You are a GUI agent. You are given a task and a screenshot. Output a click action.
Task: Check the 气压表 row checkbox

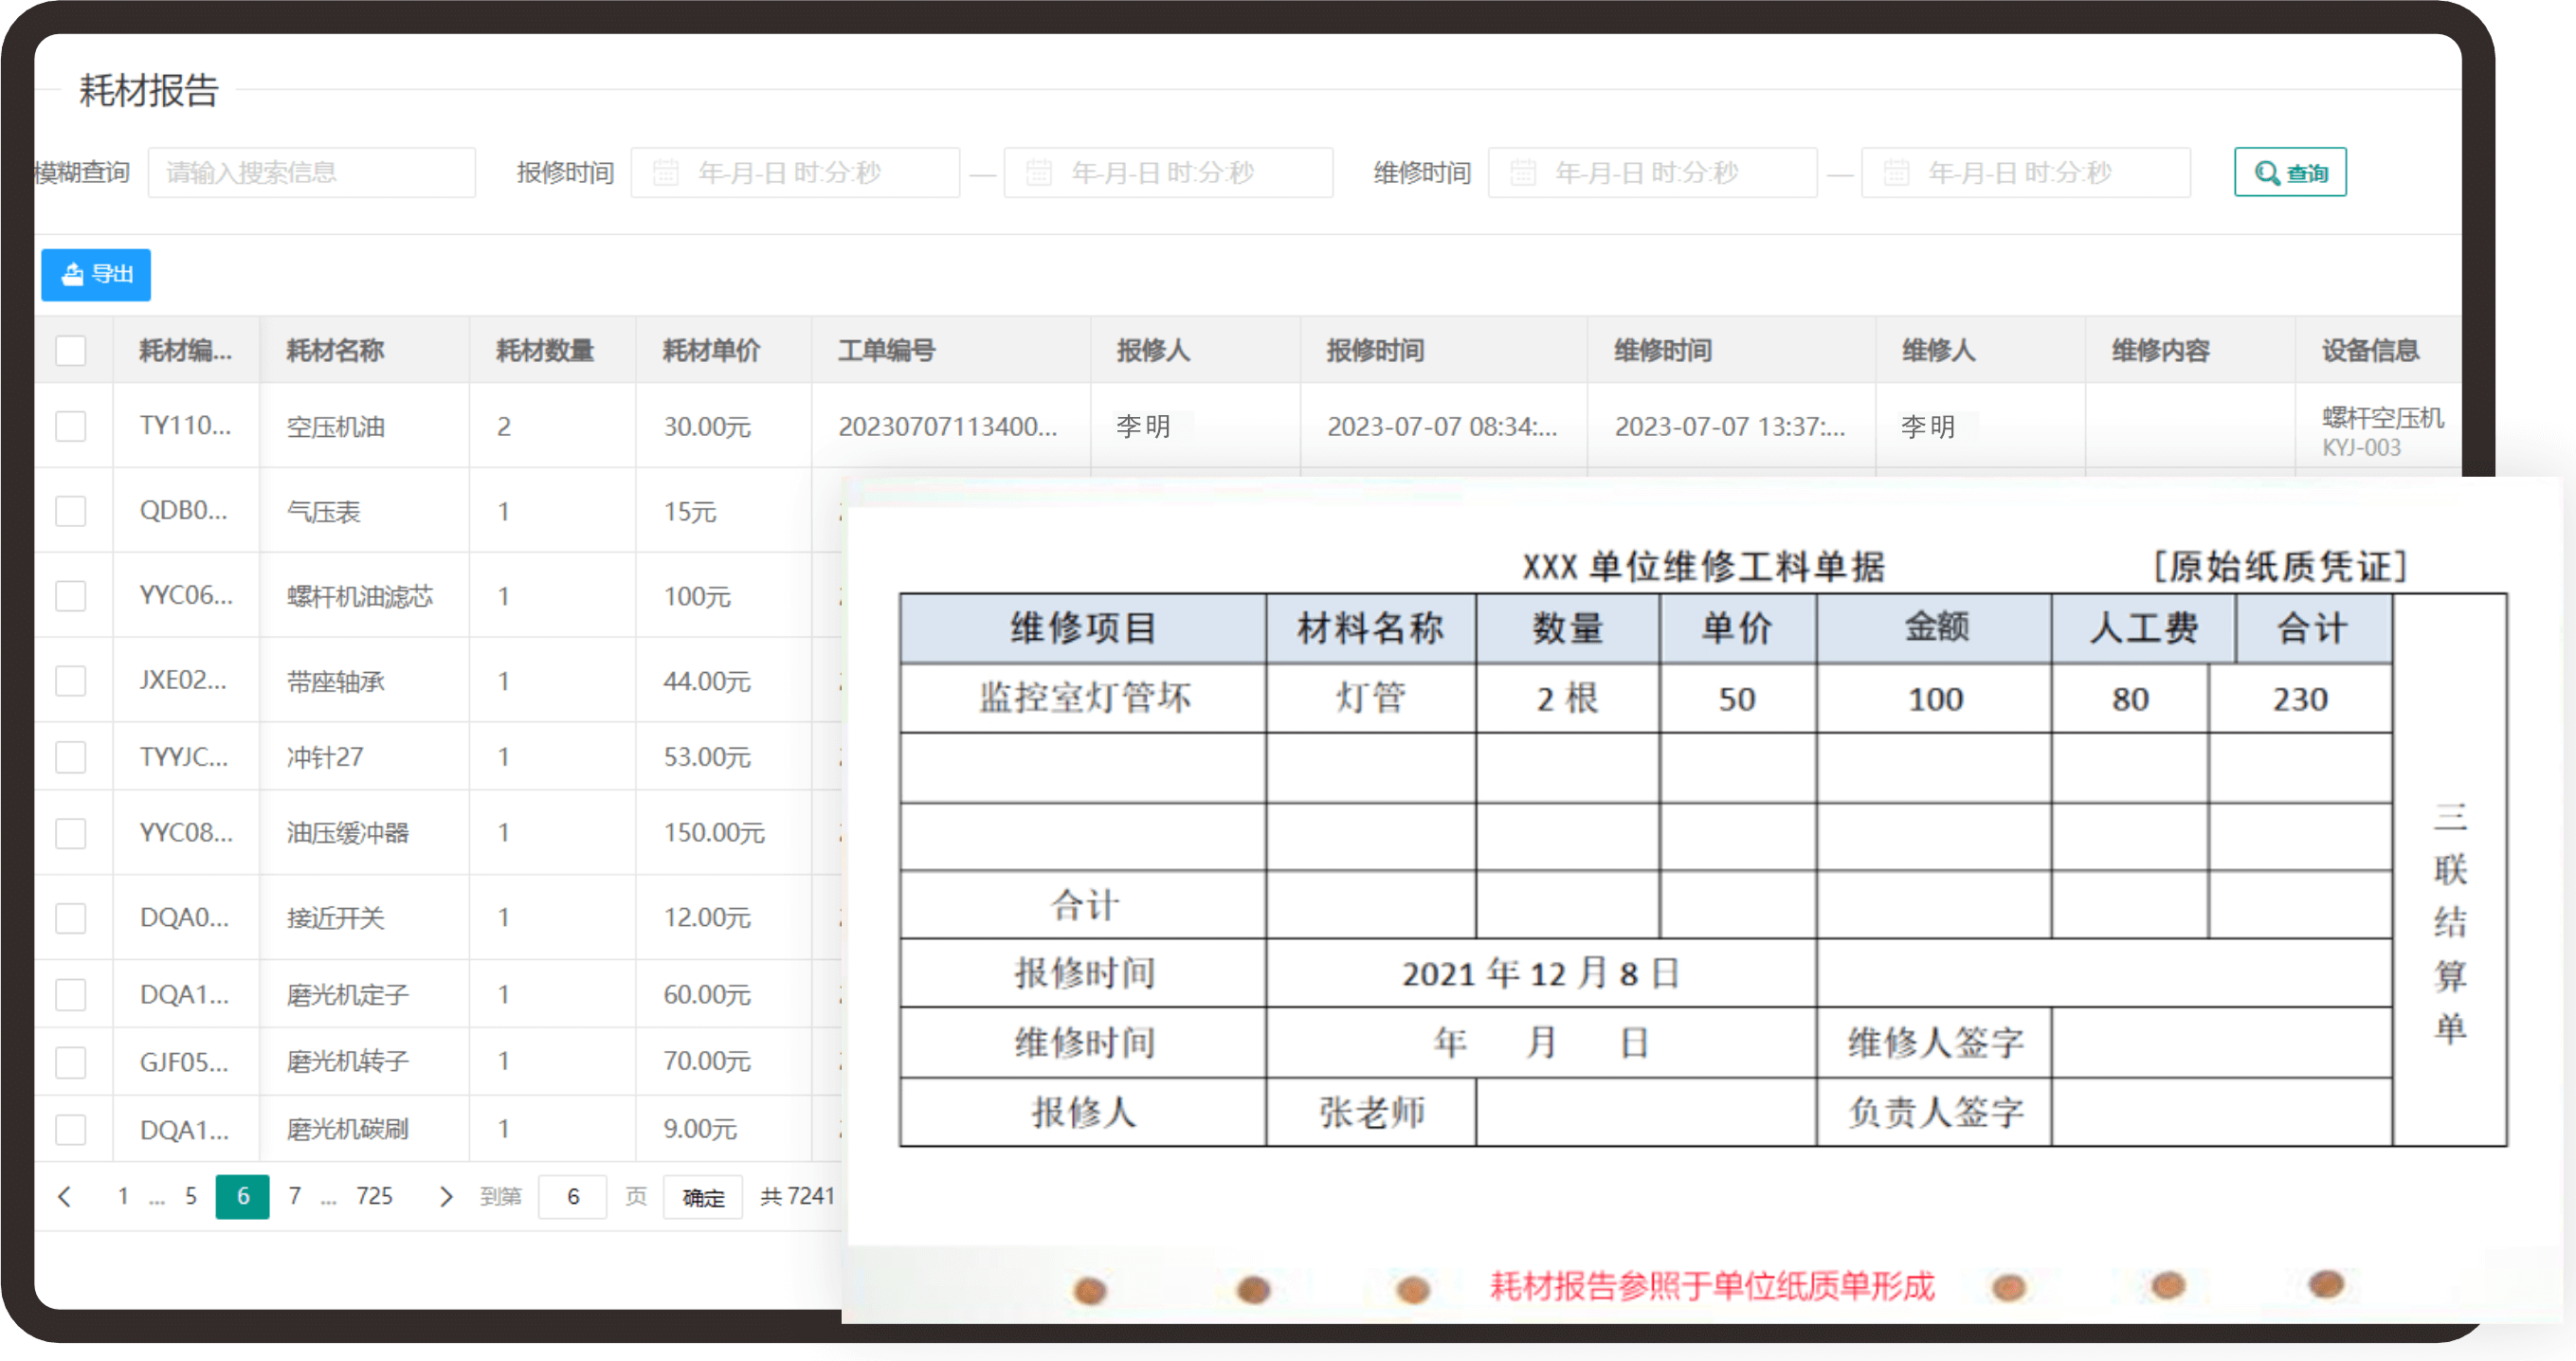click(71, 511)
